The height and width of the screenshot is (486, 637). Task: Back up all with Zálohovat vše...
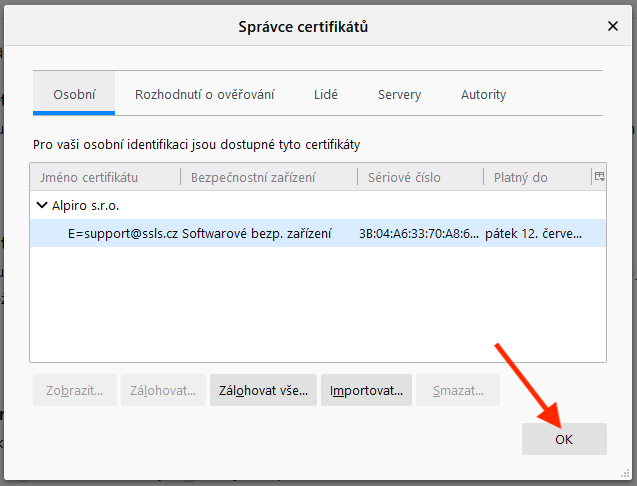[x=264, y=390]
